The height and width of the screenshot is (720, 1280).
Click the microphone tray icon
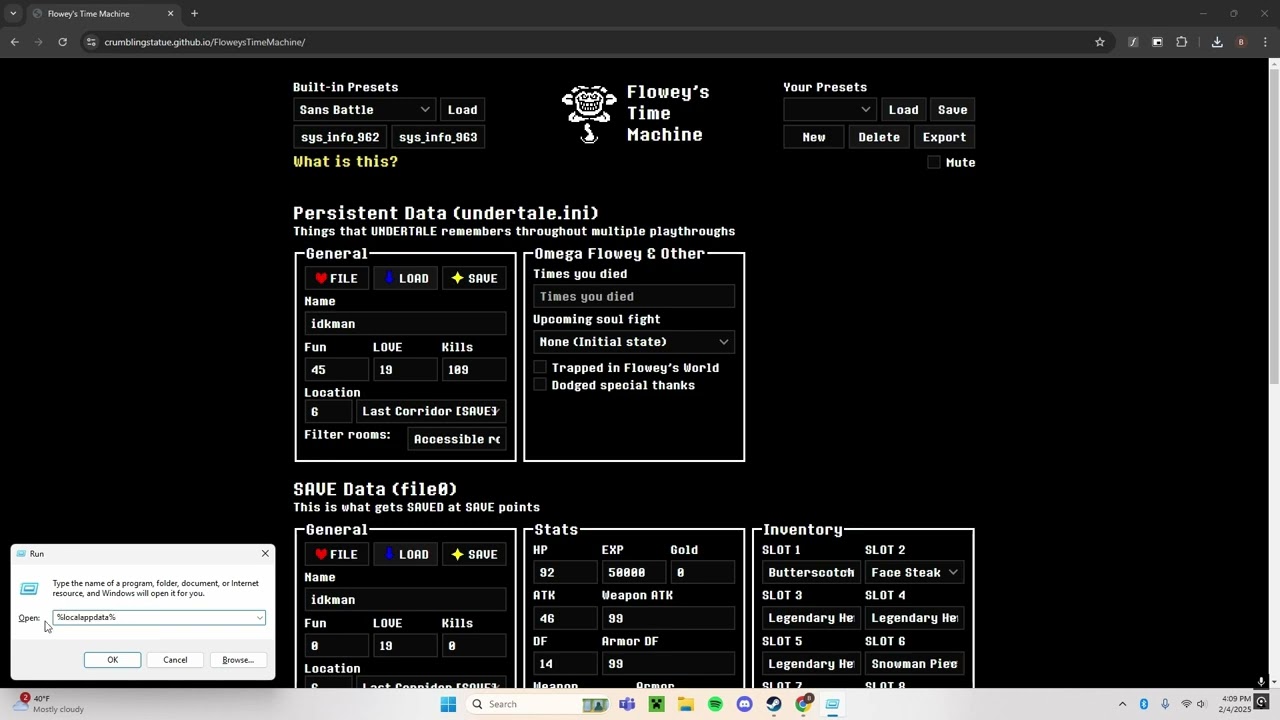tap(1165, 704)
